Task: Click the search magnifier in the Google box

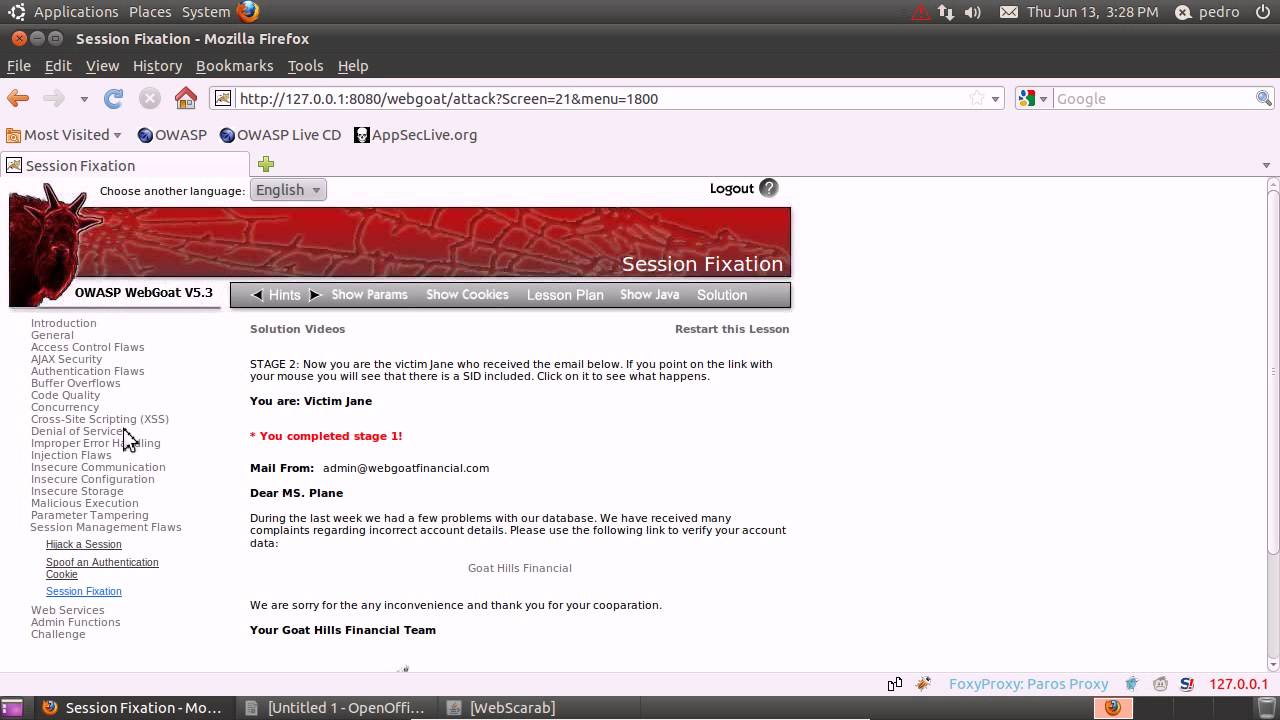Action: [1264, 98]
